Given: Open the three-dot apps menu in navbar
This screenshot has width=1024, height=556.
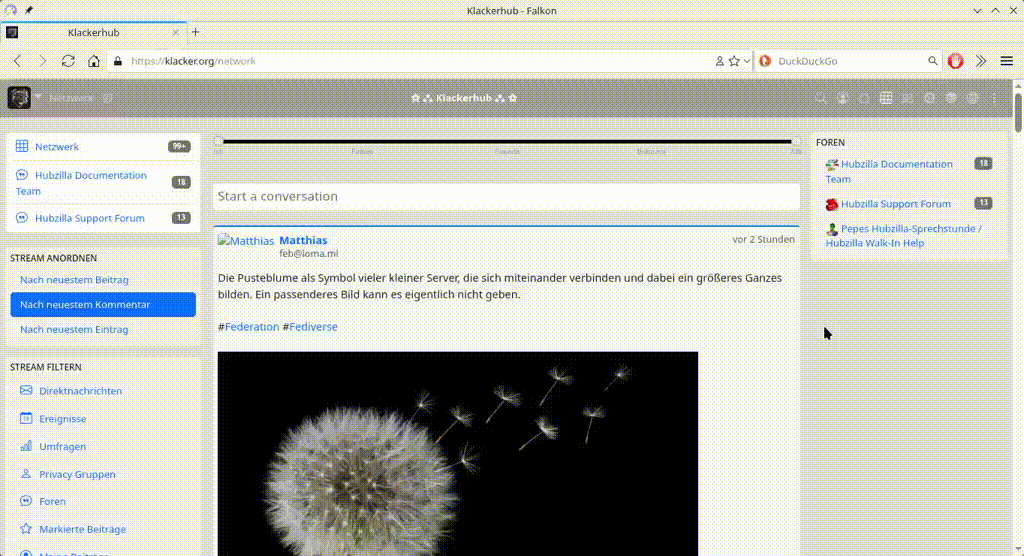Looking at the screenshot, I should (994, 98).
